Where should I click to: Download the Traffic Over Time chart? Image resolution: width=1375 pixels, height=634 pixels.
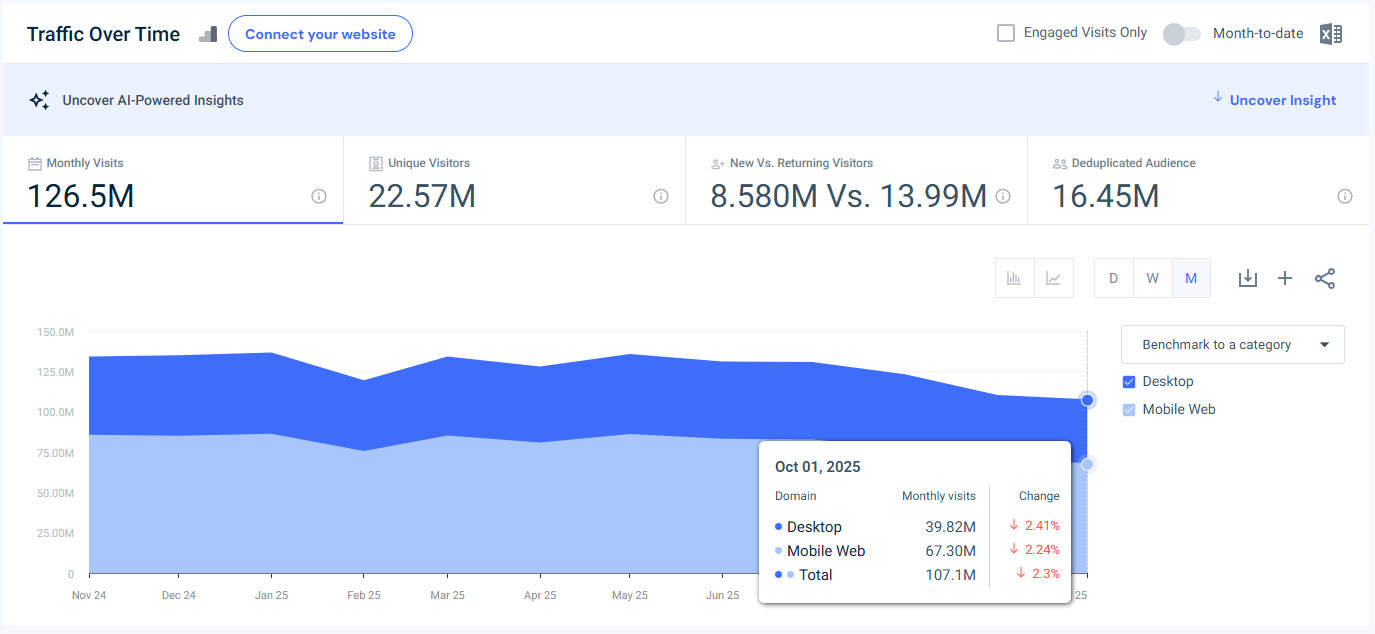point(1247,278)
